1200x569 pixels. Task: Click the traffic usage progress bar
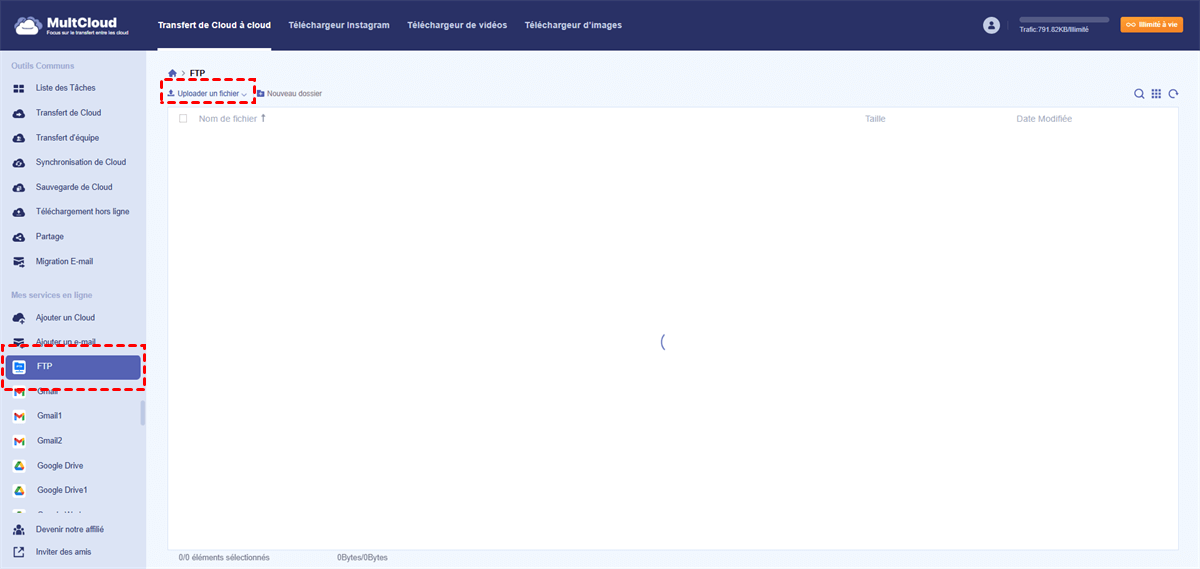pyautogui.click(x=1064, y=20)
